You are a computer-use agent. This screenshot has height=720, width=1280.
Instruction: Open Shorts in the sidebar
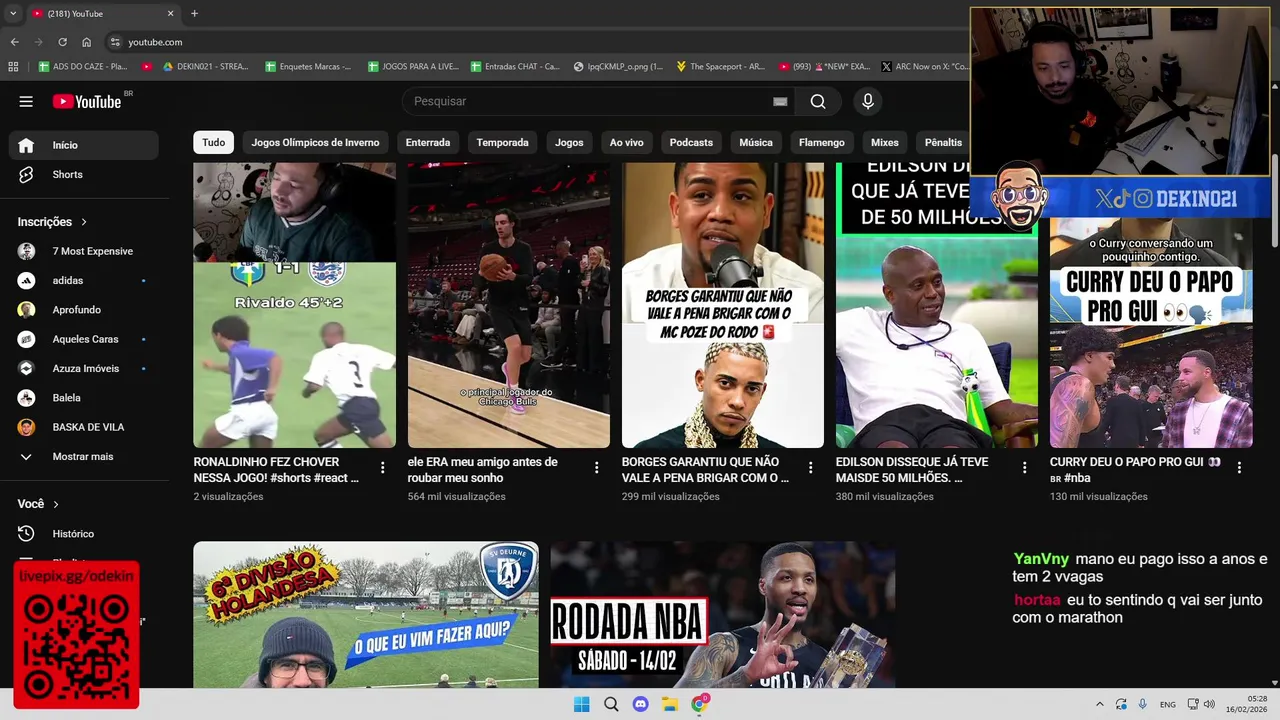(x=84, y=174)
